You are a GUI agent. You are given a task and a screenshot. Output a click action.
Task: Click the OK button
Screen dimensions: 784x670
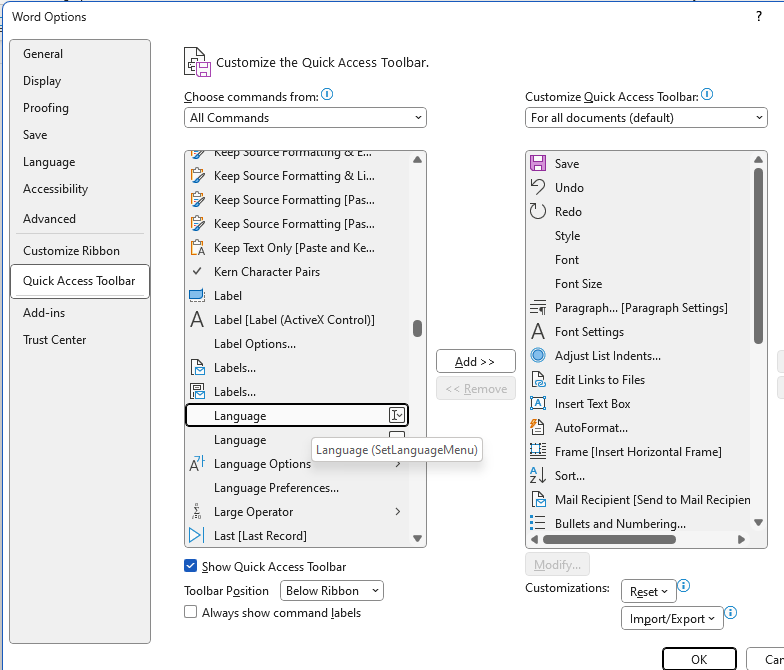point(699,659)
